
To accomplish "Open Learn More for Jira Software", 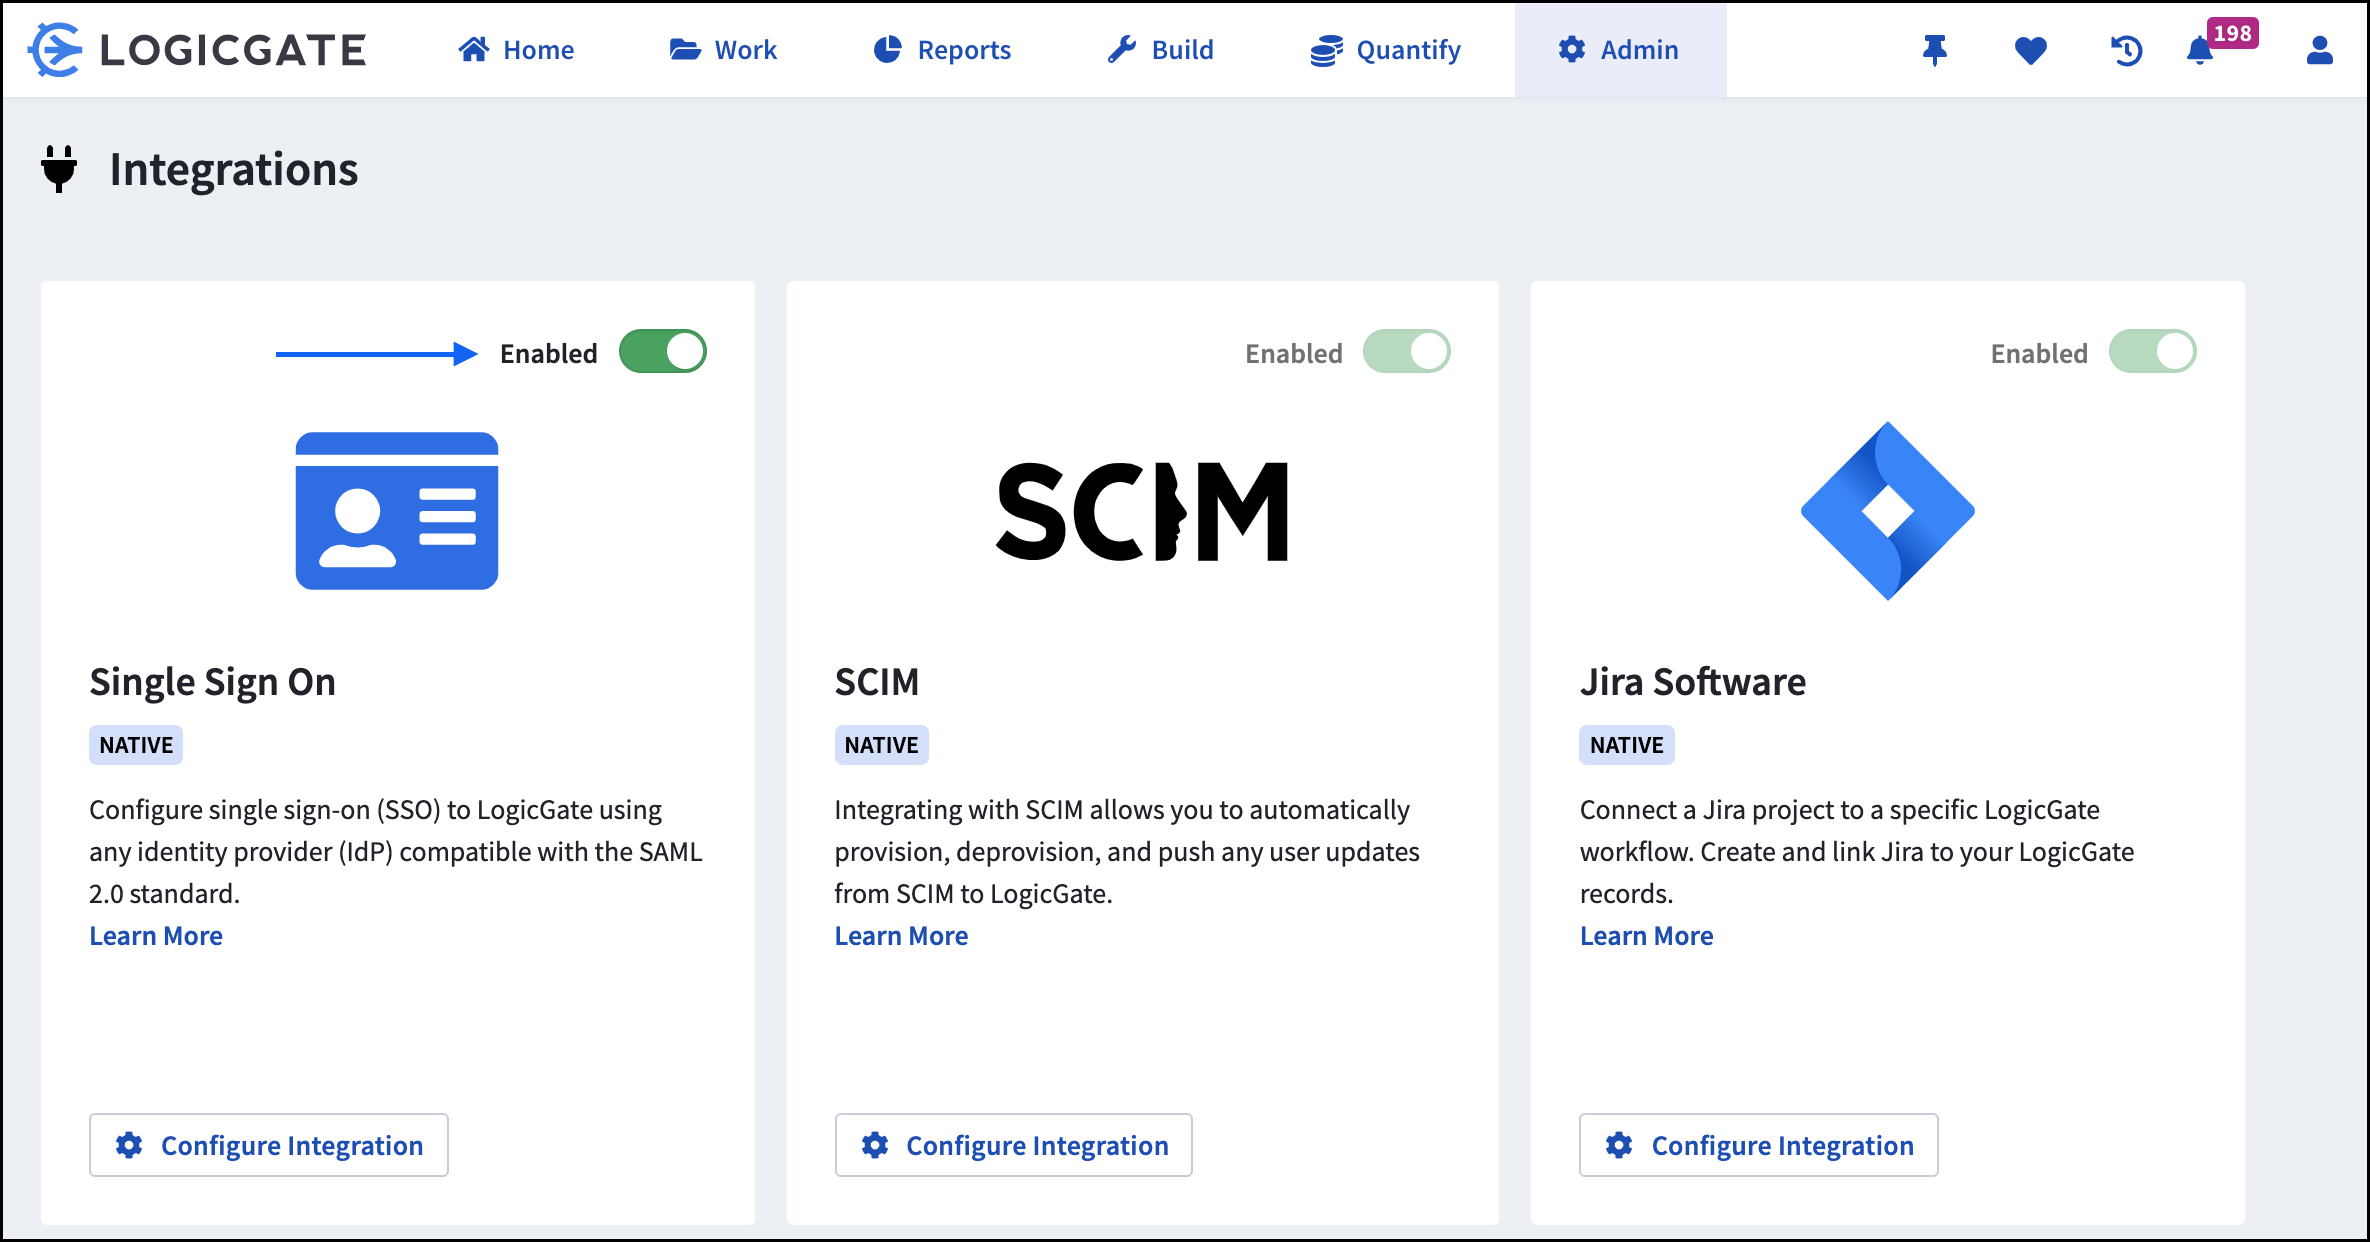I will tap(1646, 936).
